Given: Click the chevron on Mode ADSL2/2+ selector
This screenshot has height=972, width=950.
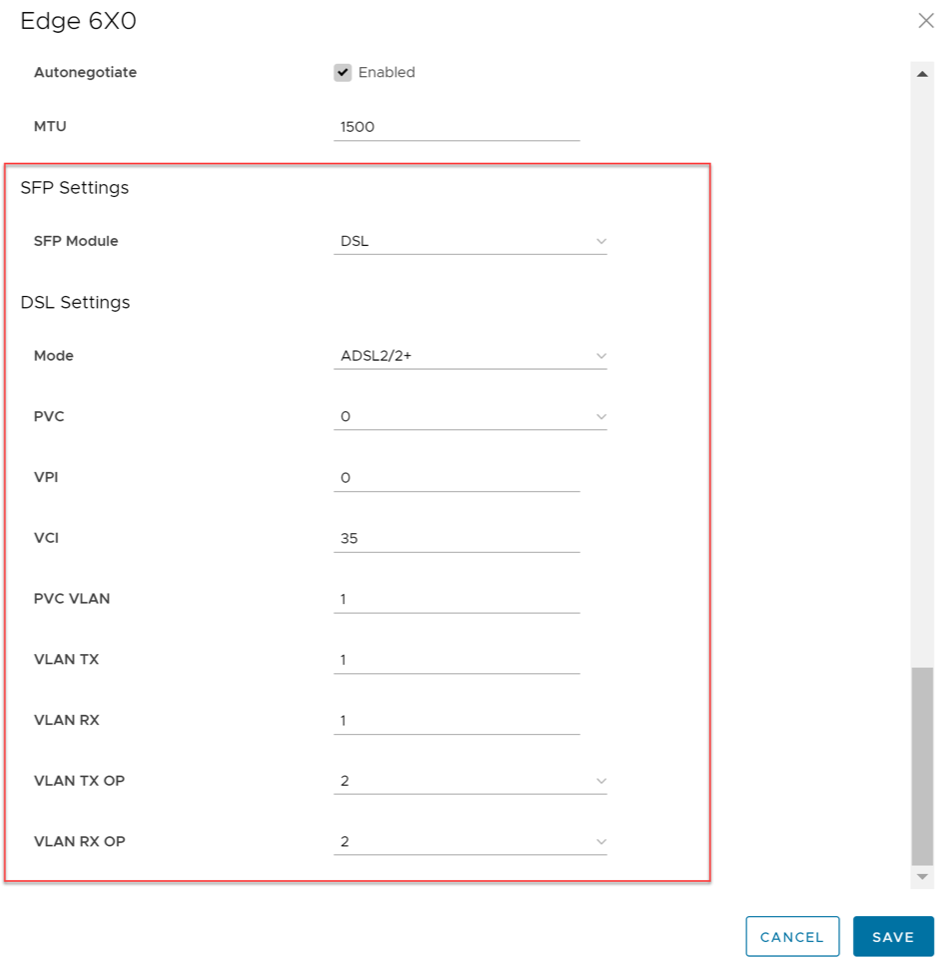Looking at the screenshot, I should [601, 356].
